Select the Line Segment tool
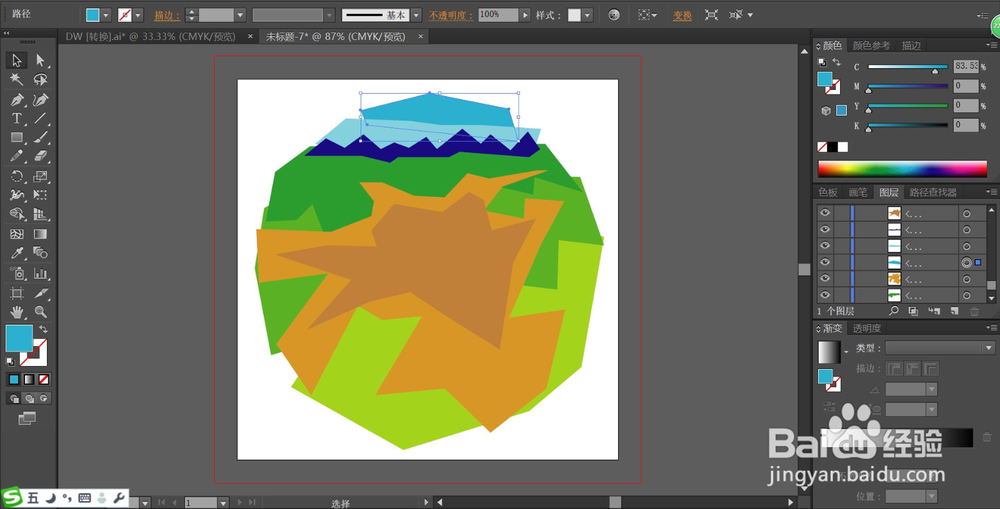The width and height of the screenshot is (1000, 509). 40,119
